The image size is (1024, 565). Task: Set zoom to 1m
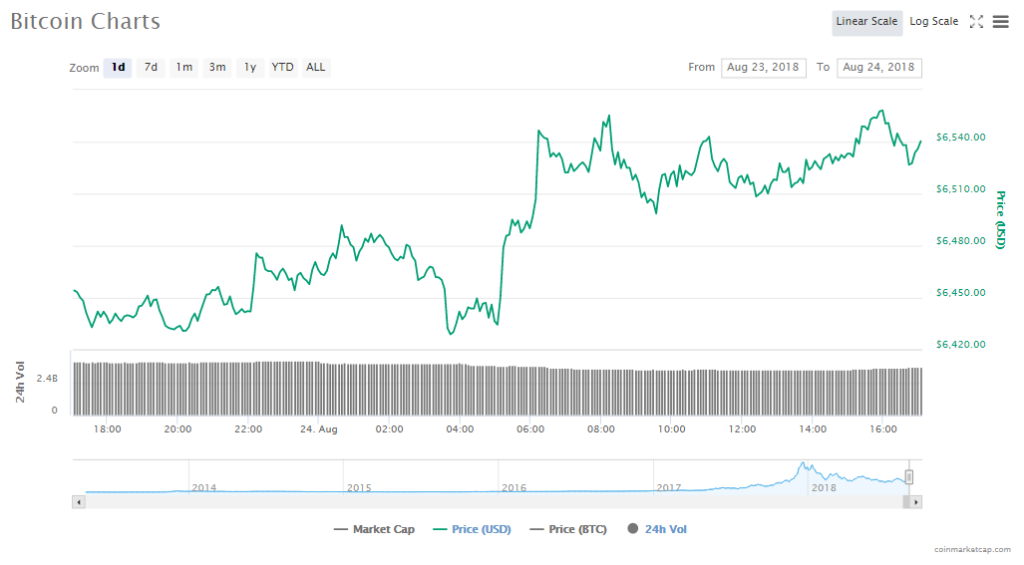coord(184,68)
